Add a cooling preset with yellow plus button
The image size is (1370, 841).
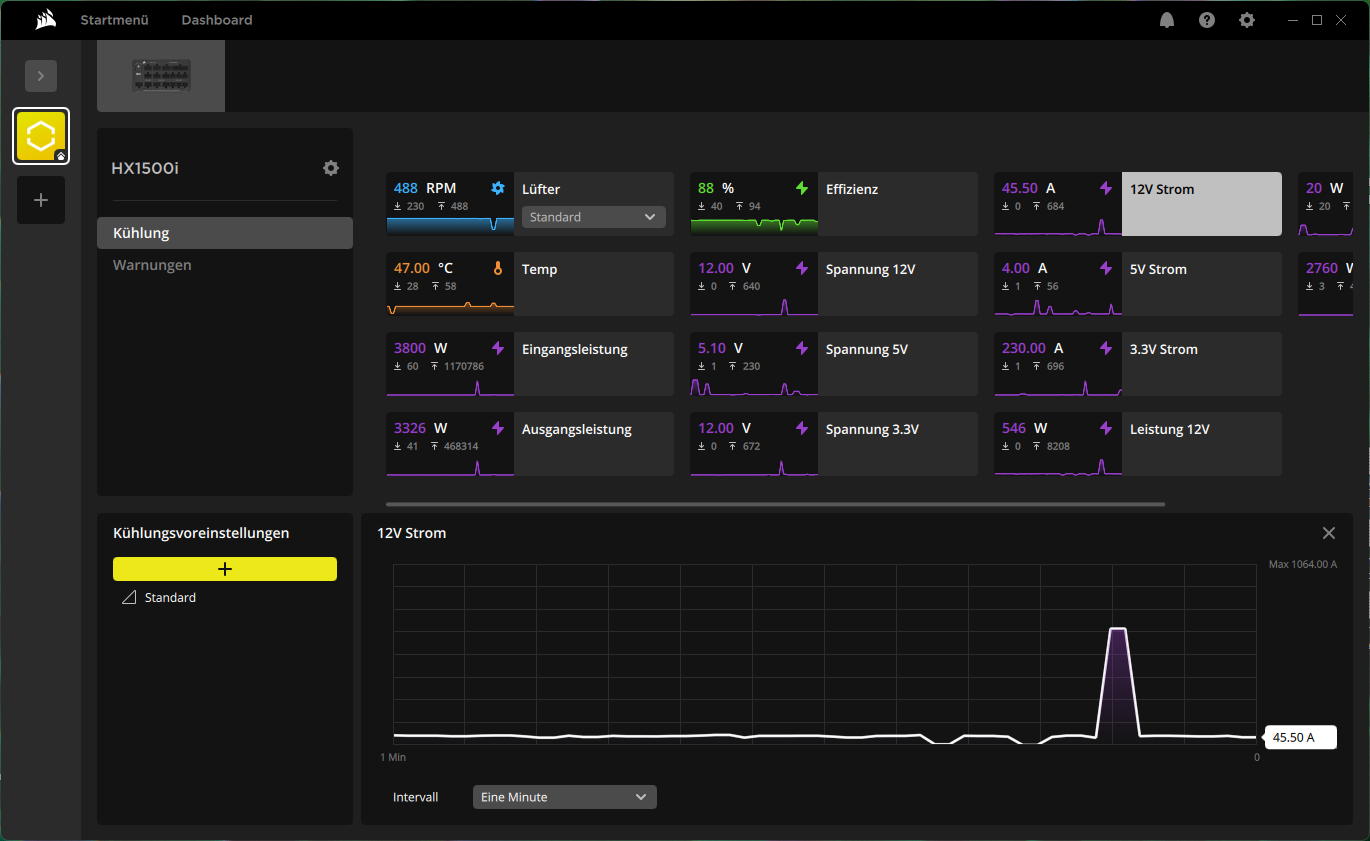225,569
